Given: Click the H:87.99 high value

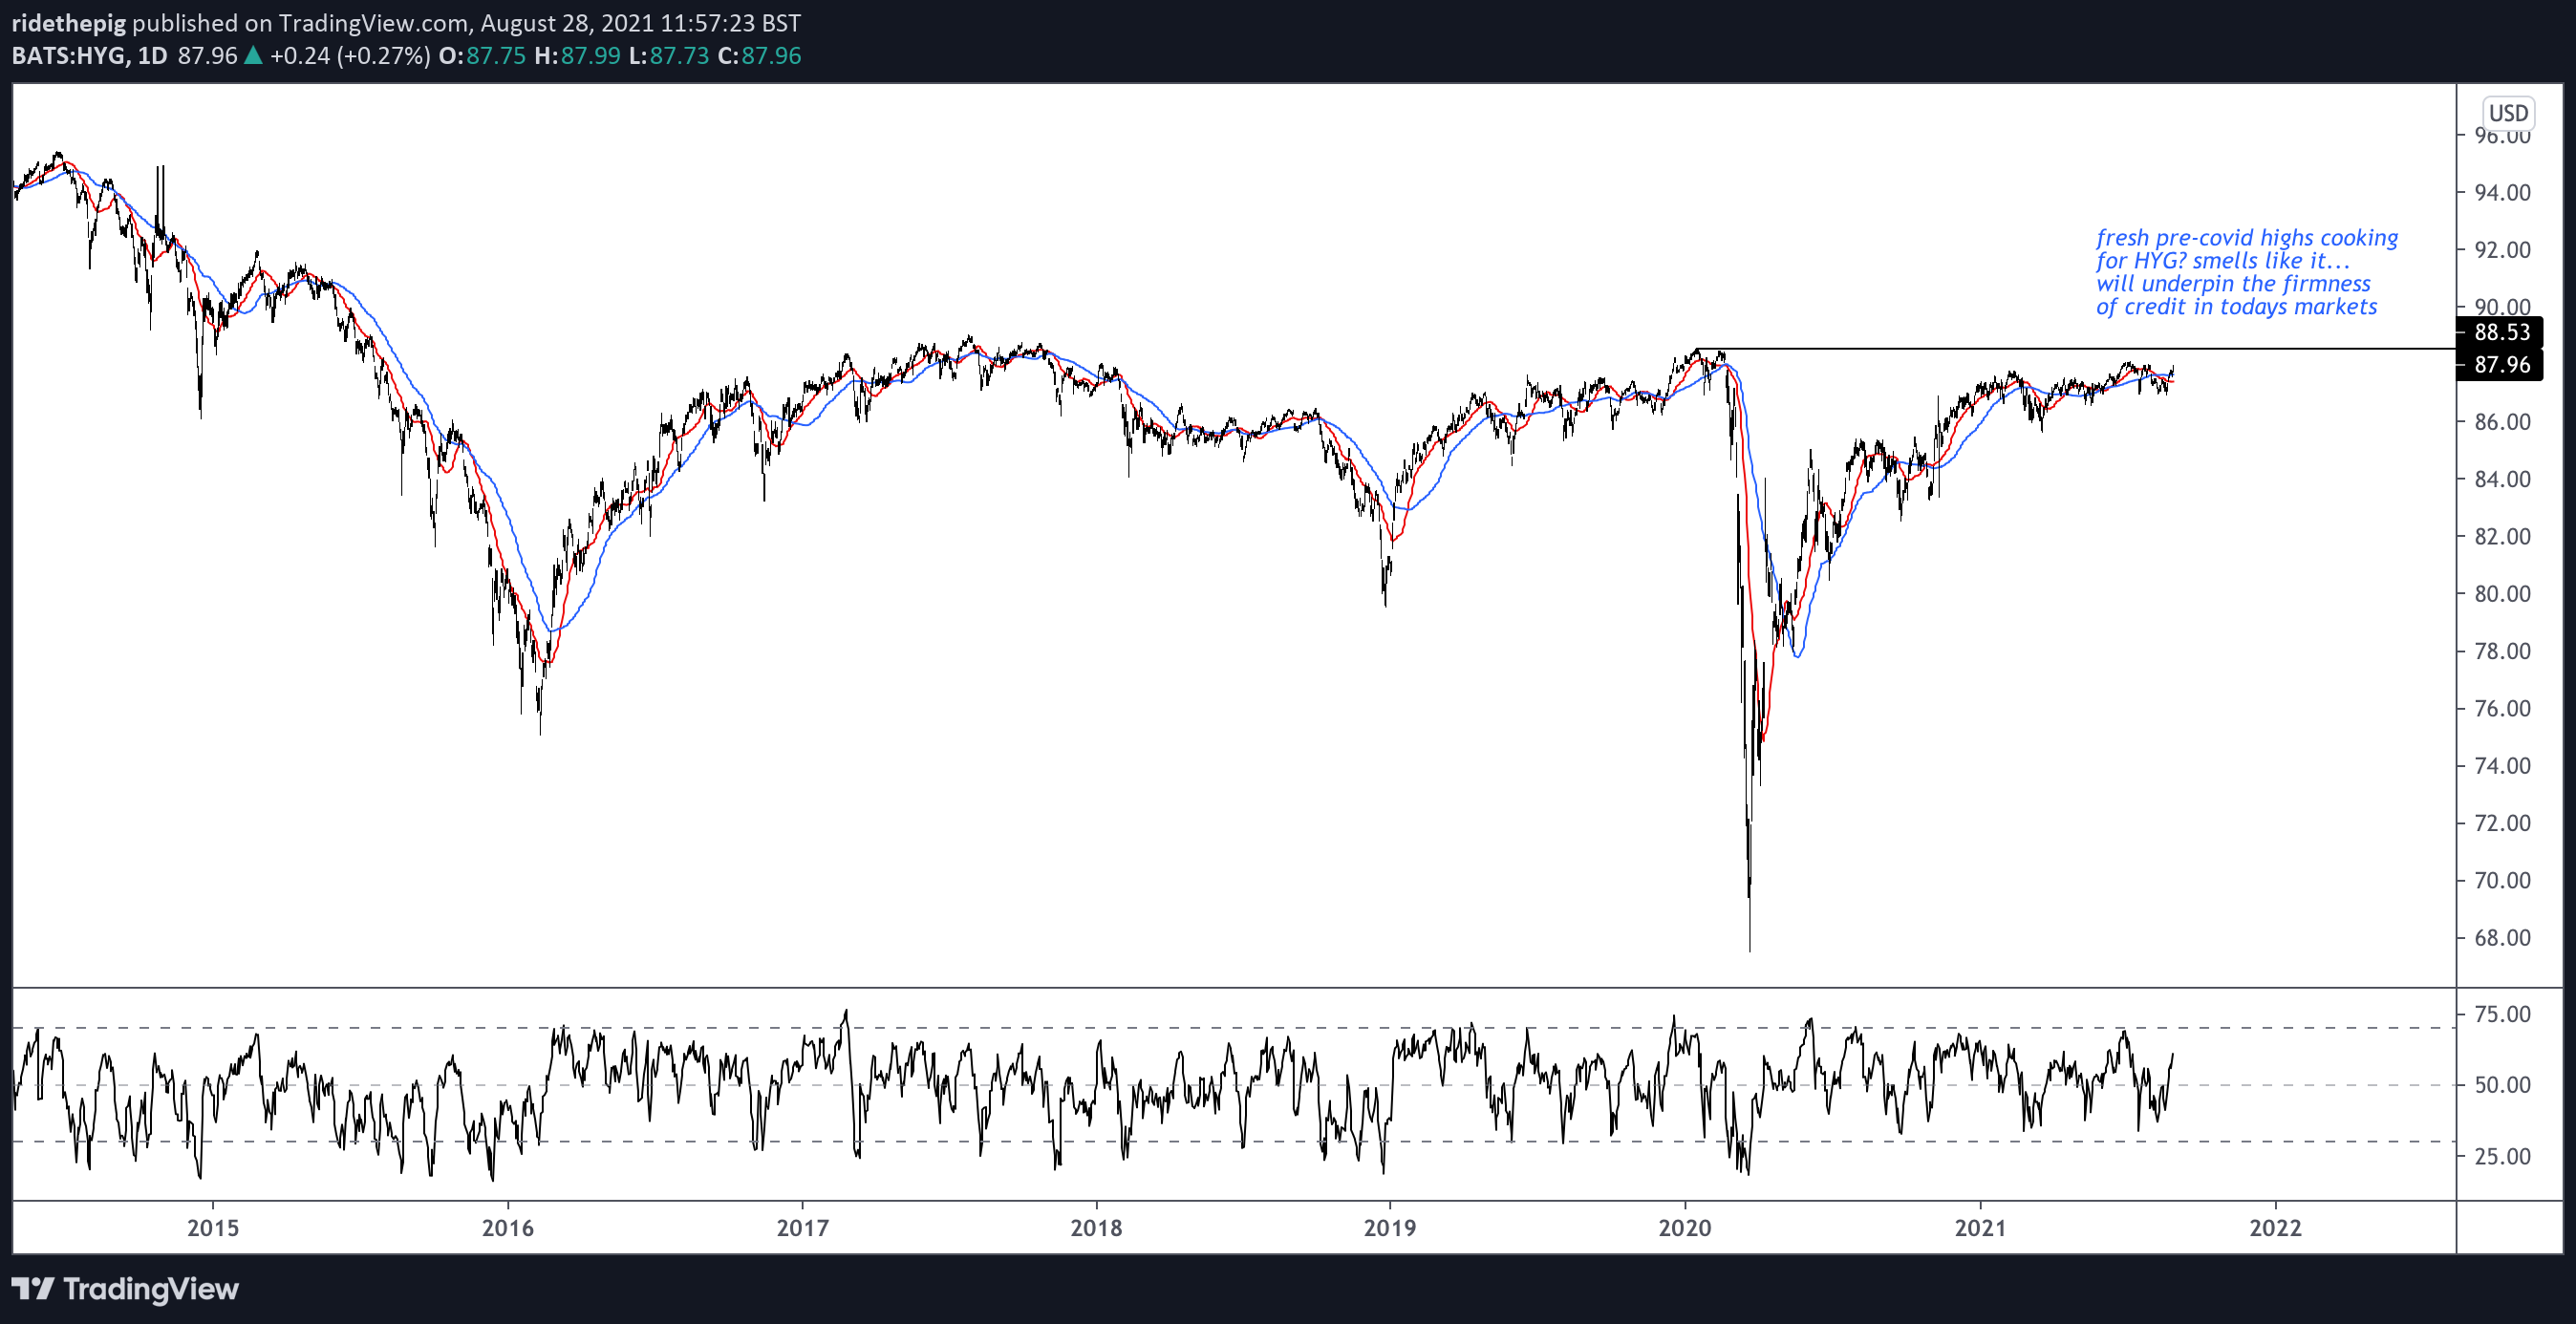Looking at the screenshot, I should (578, 56).
